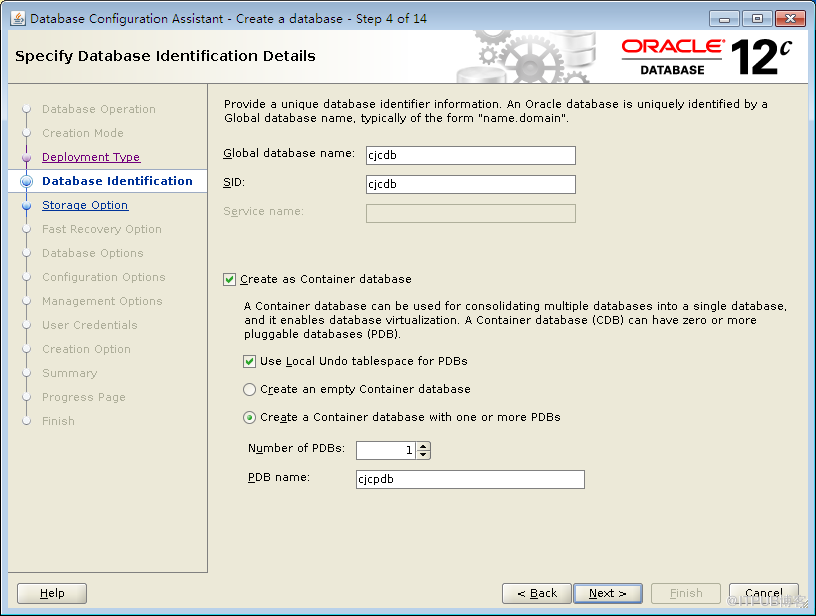Image resolution: width=816 pixels, height=616 pixels.
Task: Select Database Identification in the sidebar
Action: (x=117, y=181)
